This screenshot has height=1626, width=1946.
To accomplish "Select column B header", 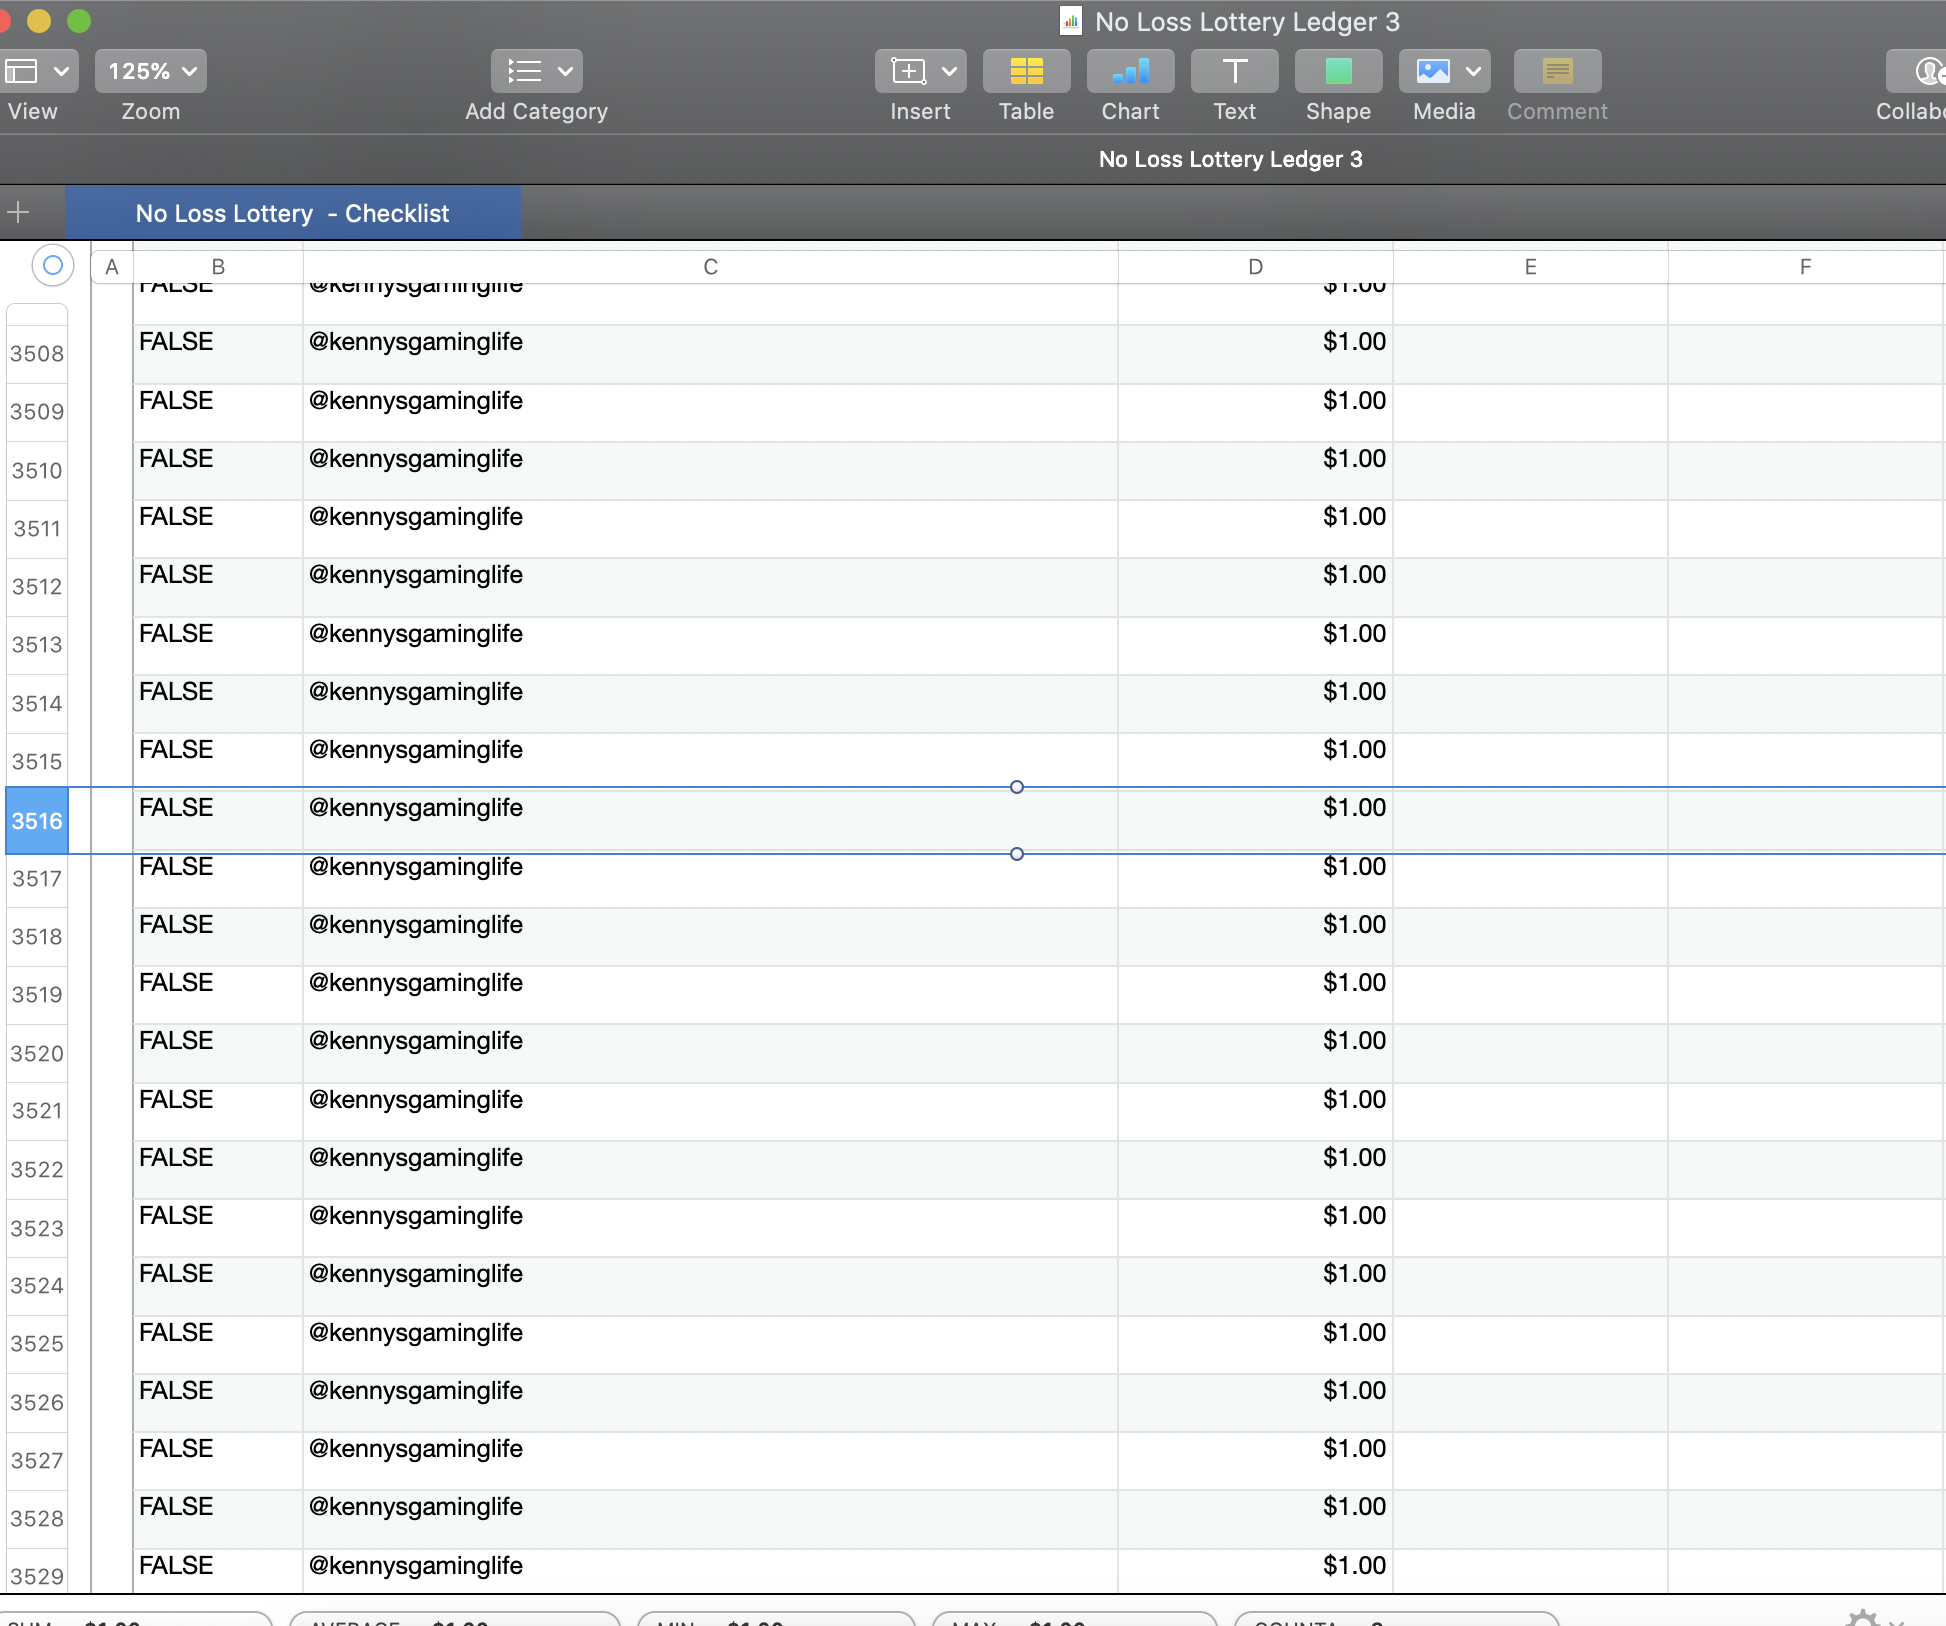I will coord(218,267).
